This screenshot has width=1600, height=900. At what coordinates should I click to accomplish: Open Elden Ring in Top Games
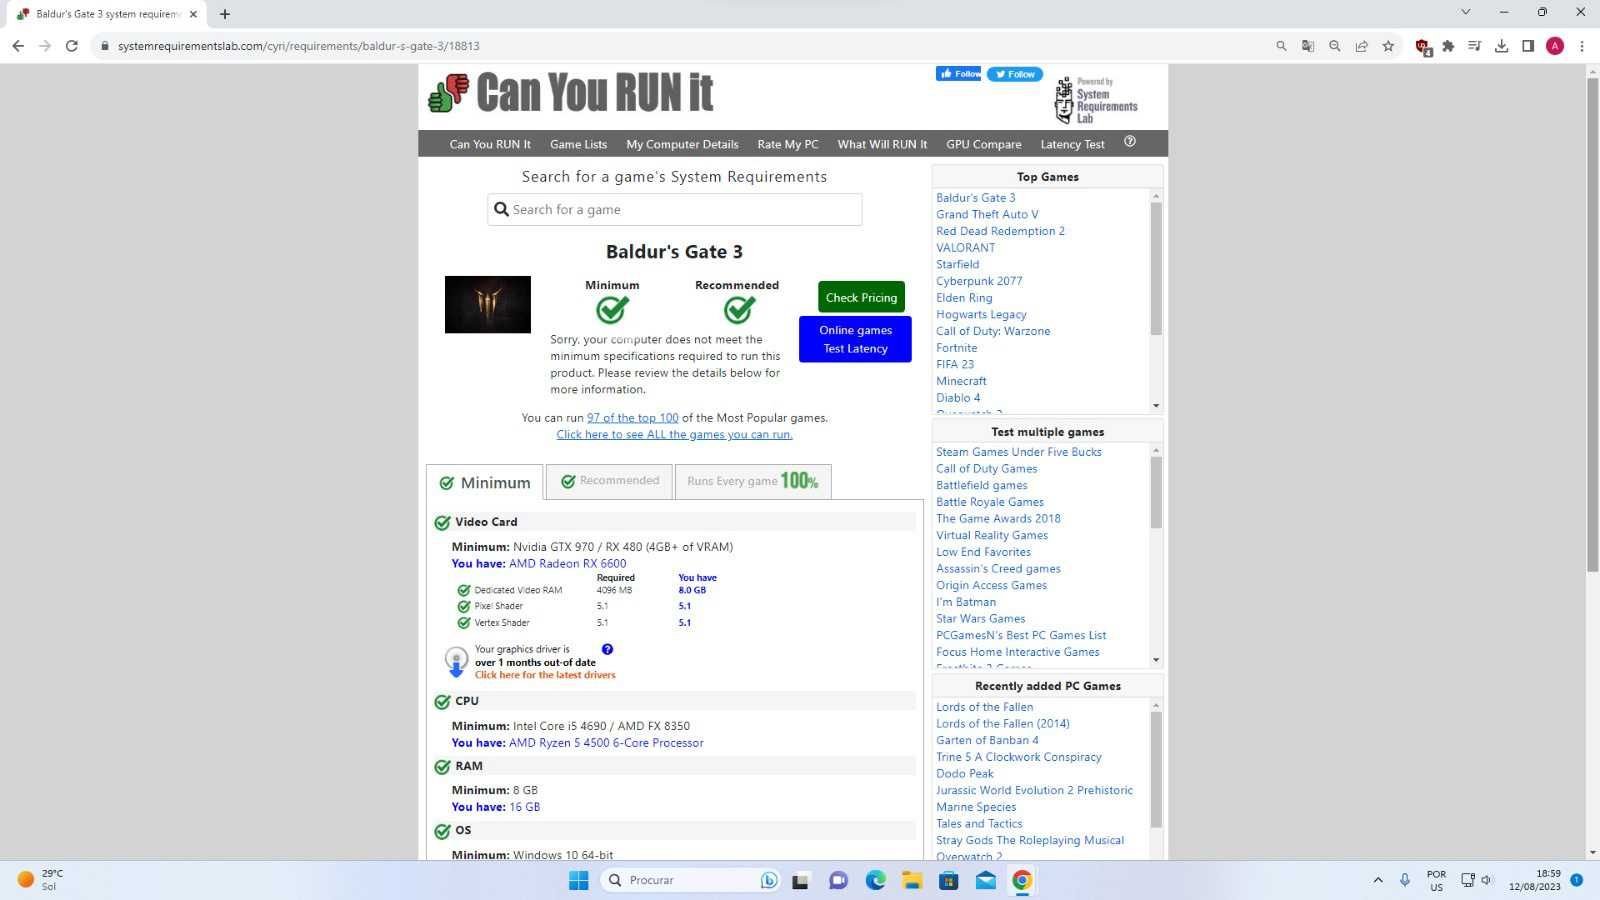pyautogui.click(x=964, y=298)
